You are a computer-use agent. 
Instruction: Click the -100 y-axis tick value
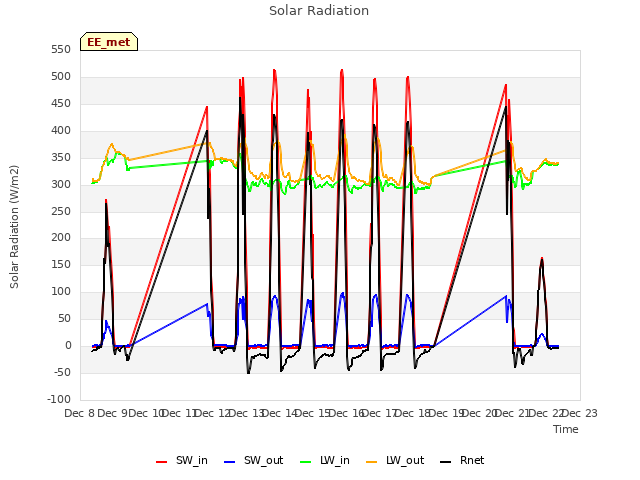59,399
